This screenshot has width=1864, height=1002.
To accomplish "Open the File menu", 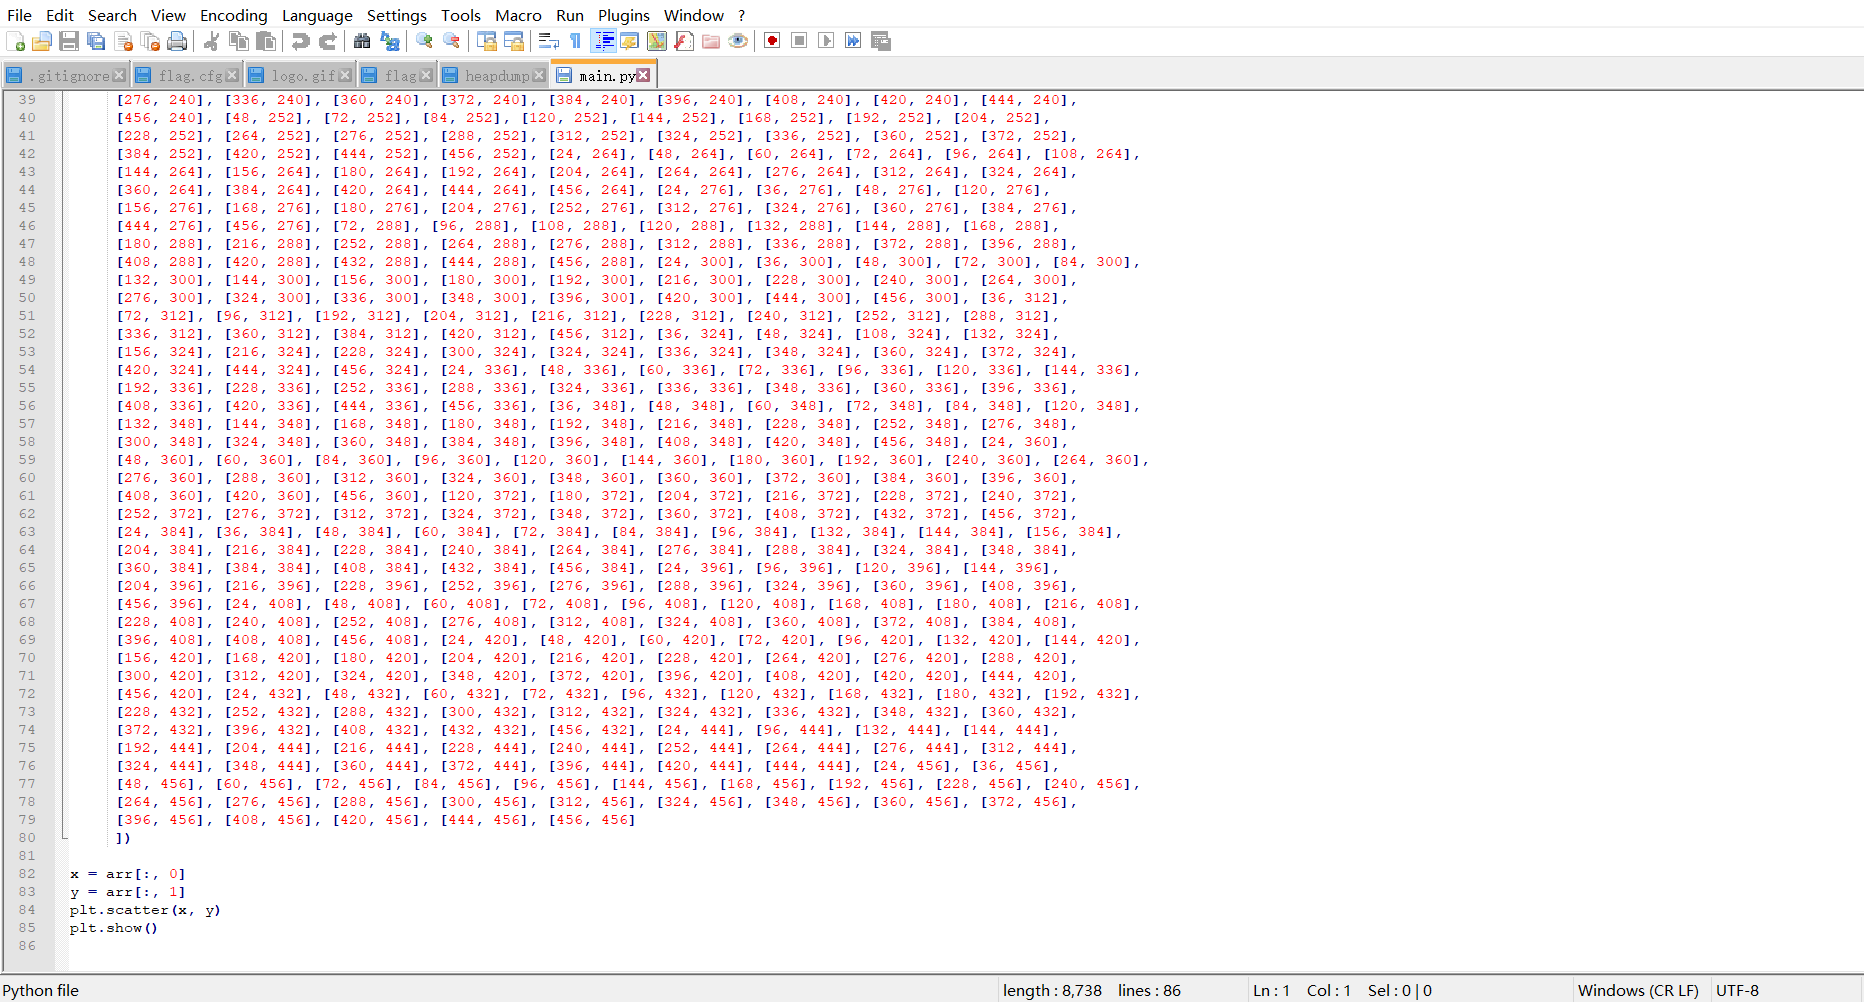I will click(19, 15).
